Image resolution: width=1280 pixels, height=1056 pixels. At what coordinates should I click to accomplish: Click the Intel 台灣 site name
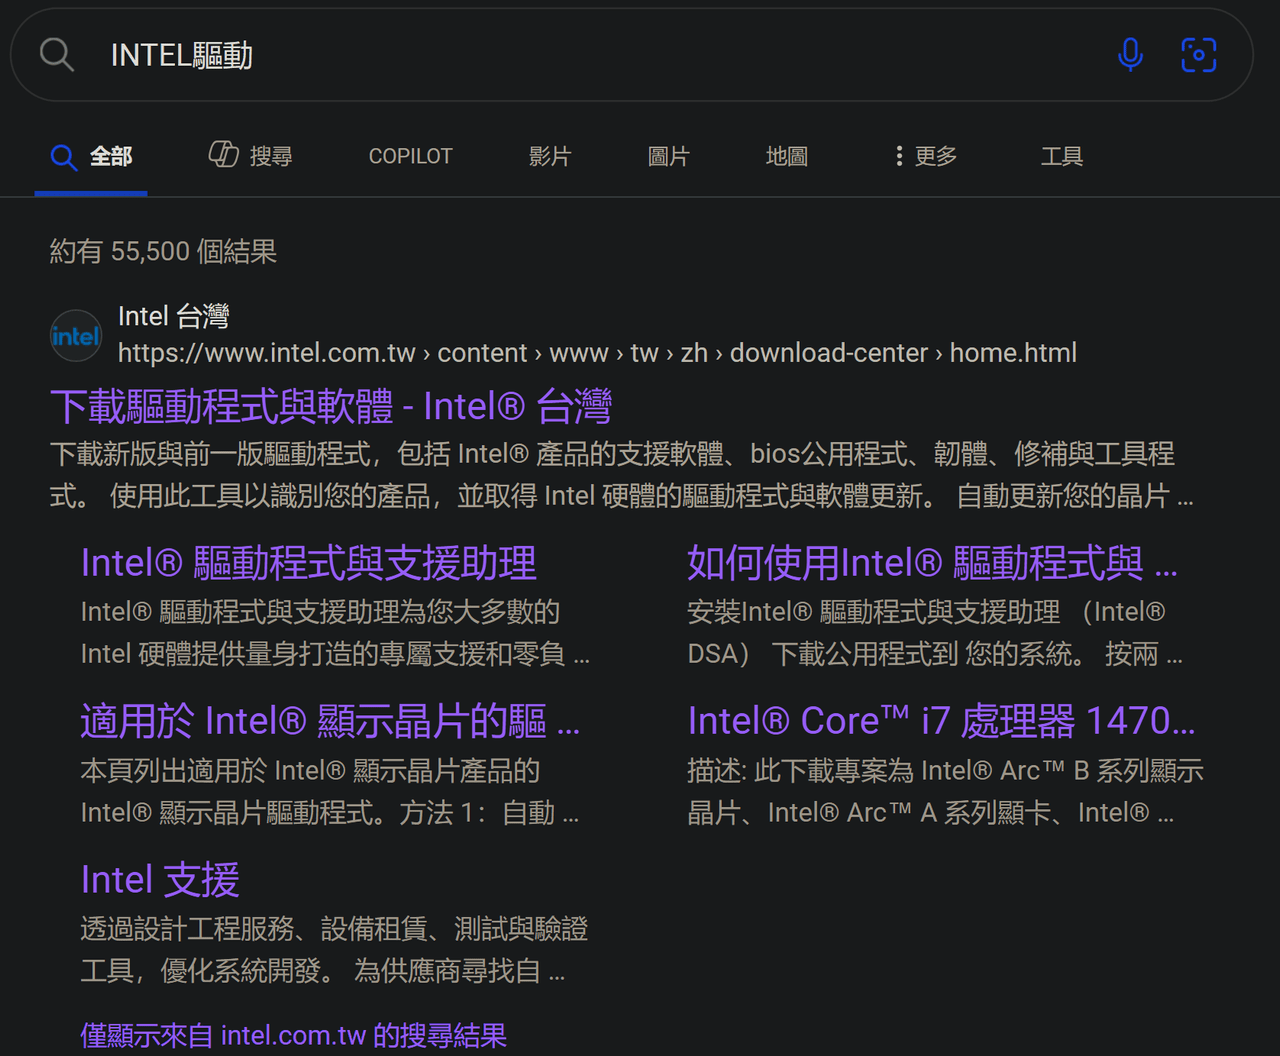(174, 317)
